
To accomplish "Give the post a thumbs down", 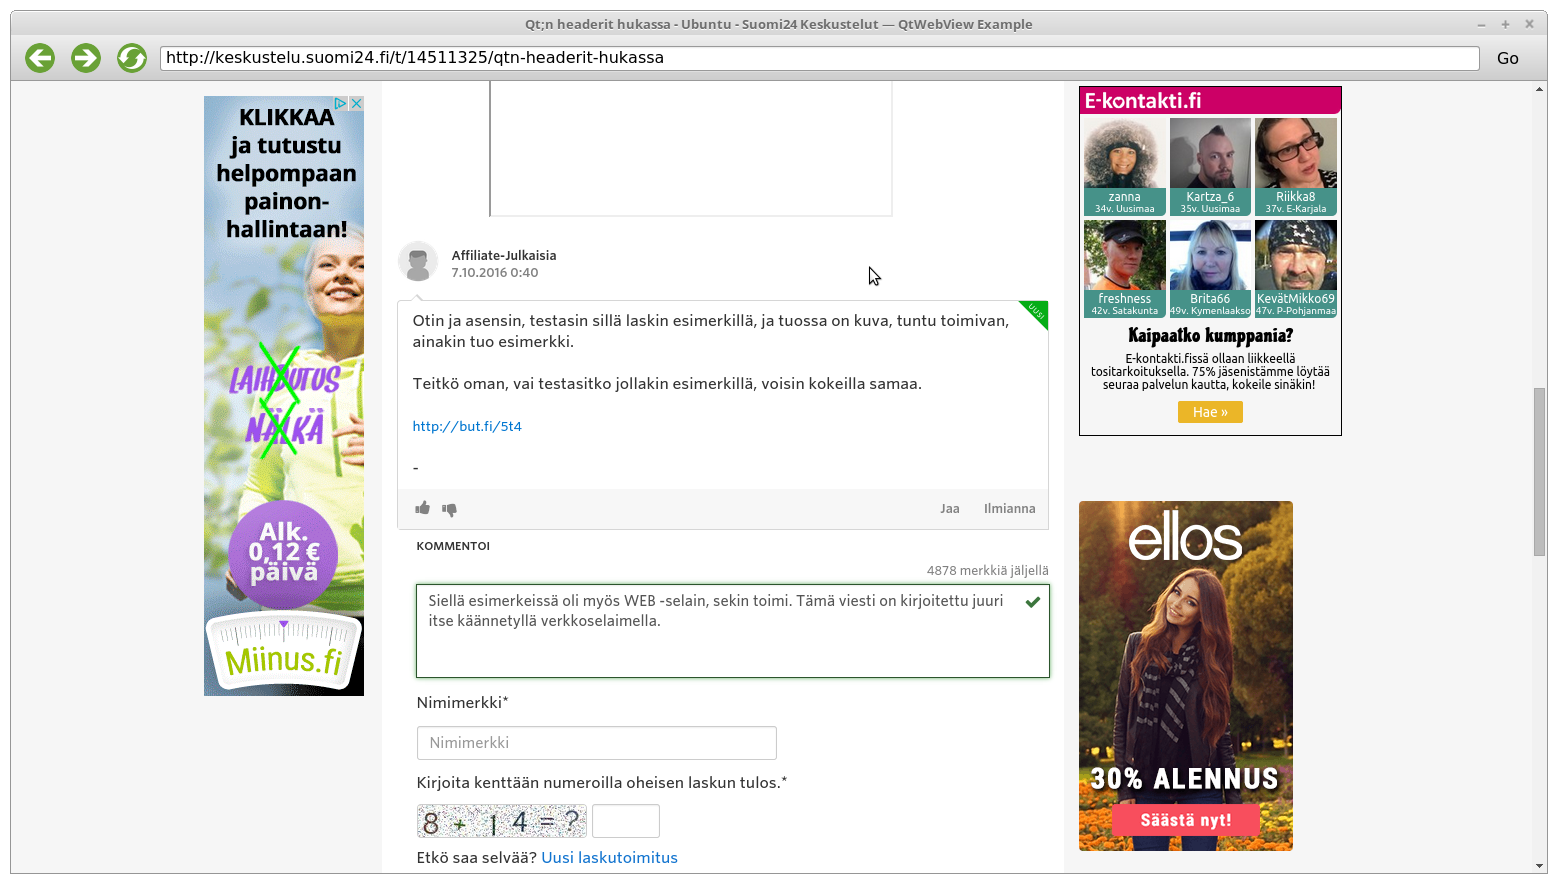I will [x=450, y=509].
